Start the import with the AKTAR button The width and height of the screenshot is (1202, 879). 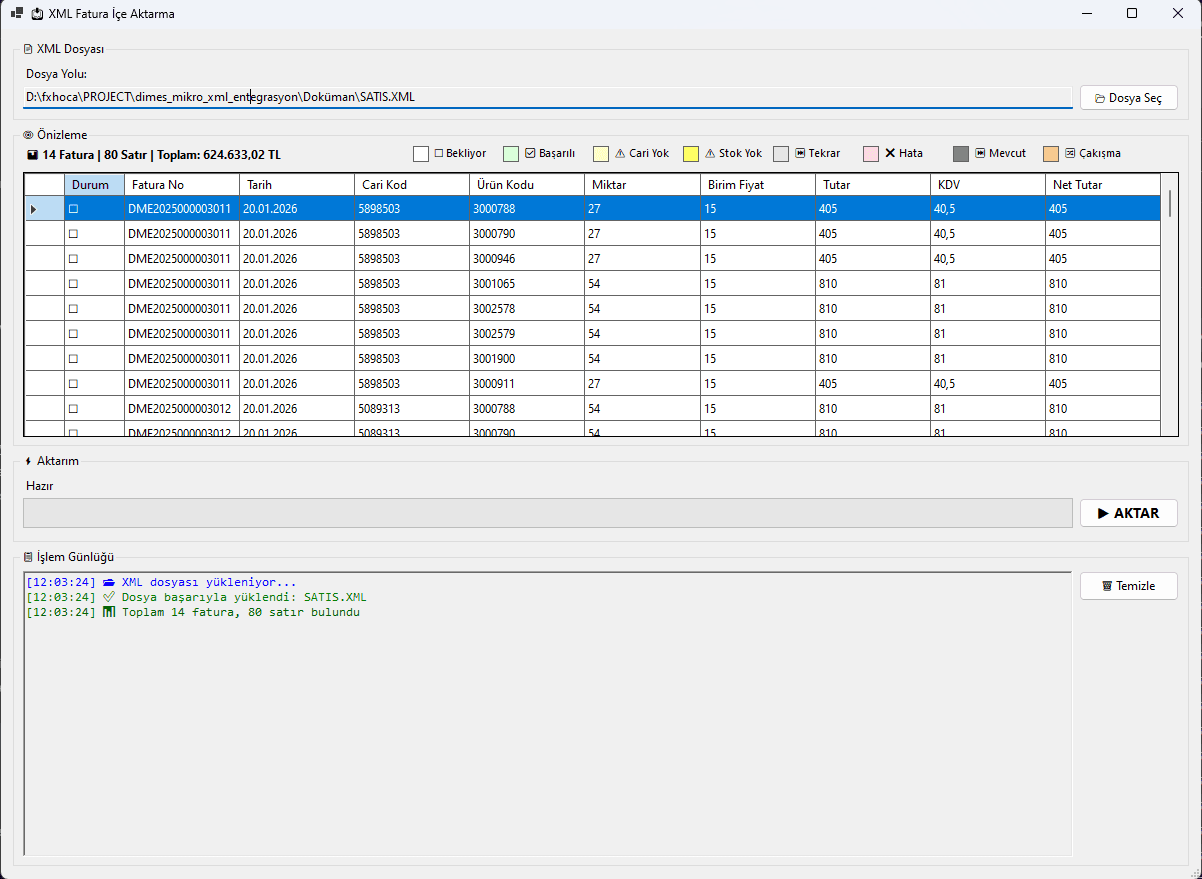(x=1128, y=513)
